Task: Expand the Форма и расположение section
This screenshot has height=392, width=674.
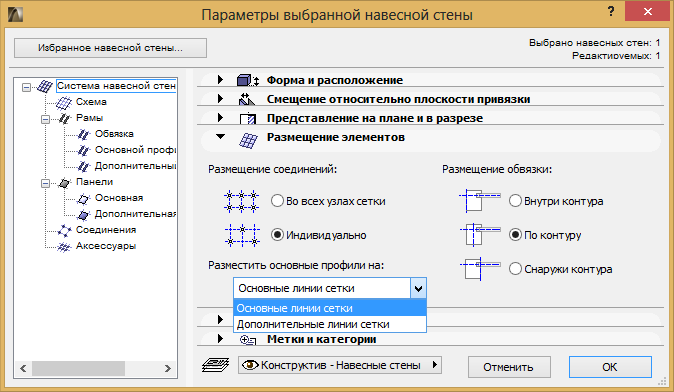Action: tap(220, 80)
